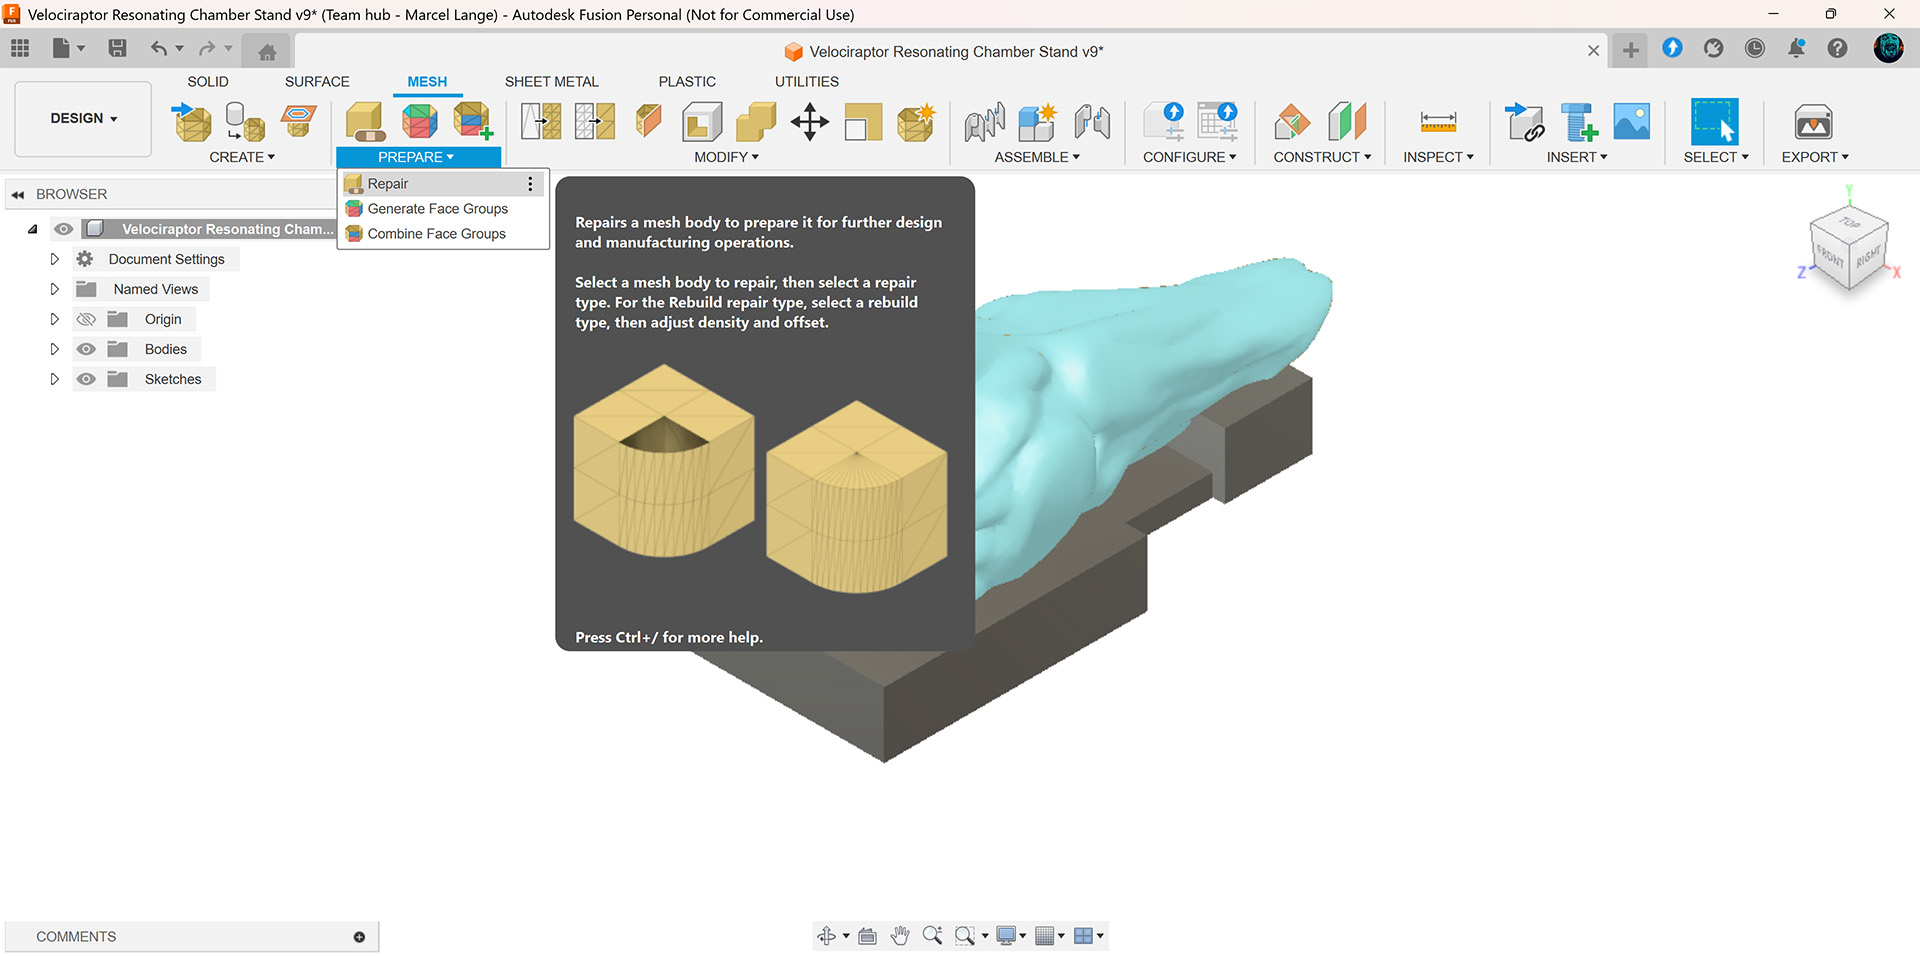Expand the Bodies tree node
Screen dimensions: 1920x956
tap(54, 349)
